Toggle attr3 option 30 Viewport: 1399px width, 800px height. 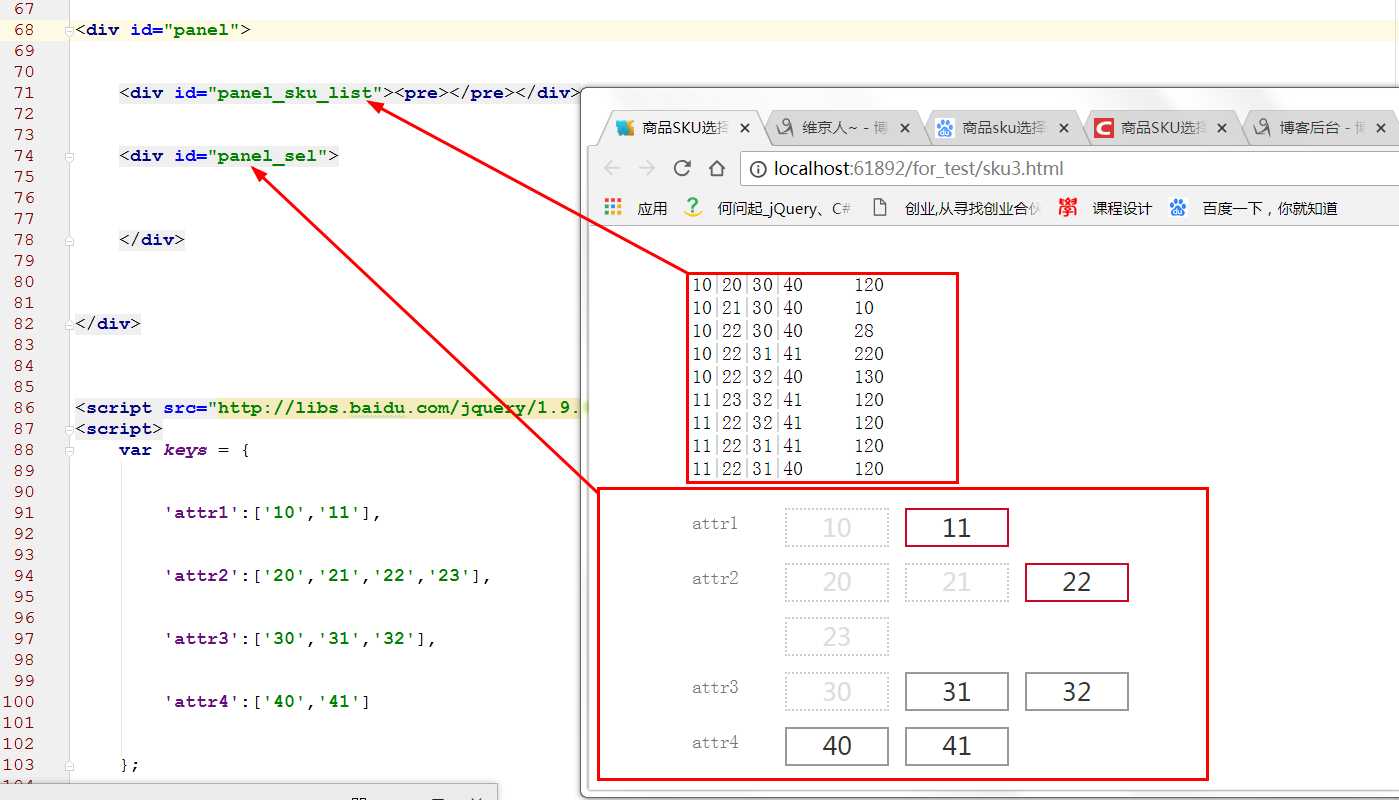[837, 692]
